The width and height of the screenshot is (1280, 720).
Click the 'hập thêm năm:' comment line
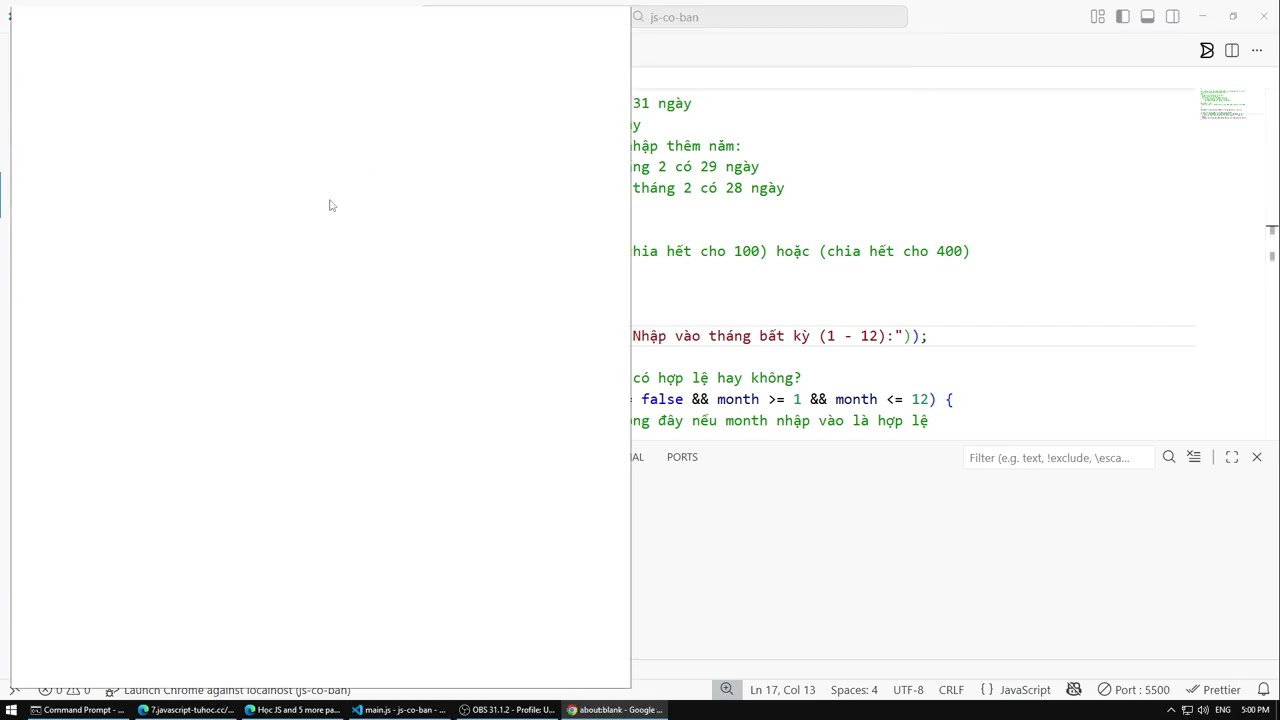point(686,146)
